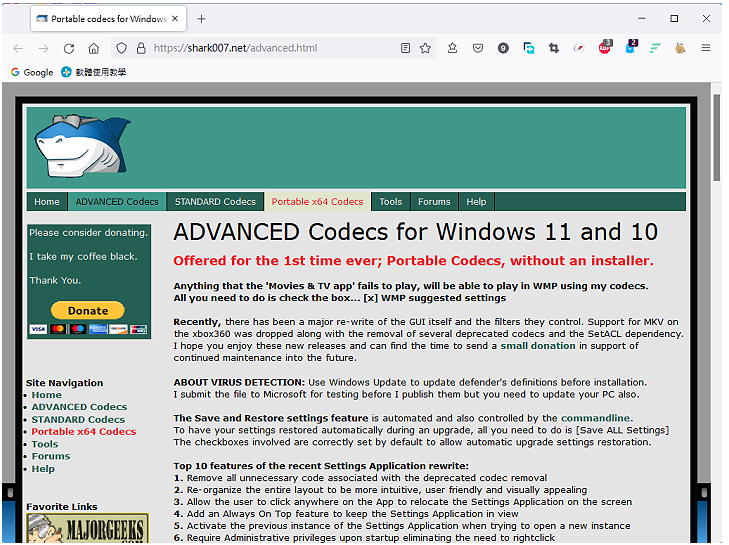Image resolution: width=729 pixels, height=545 pixels.
Task: Click the credit card logos under Donate
Action: [88, 329]
